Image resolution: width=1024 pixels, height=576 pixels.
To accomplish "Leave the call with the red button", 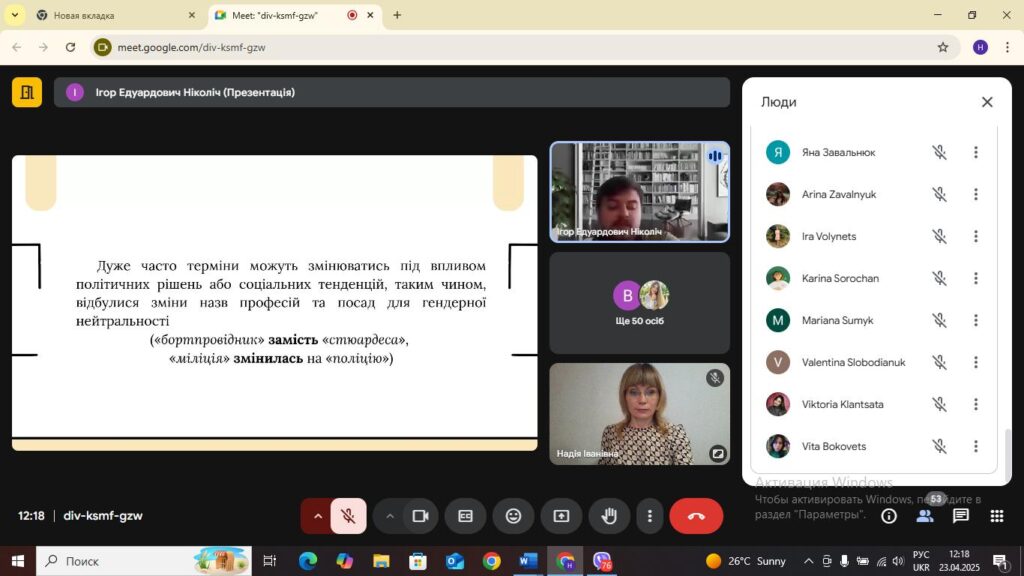I will pyautogui.click(x=696, y=516).
